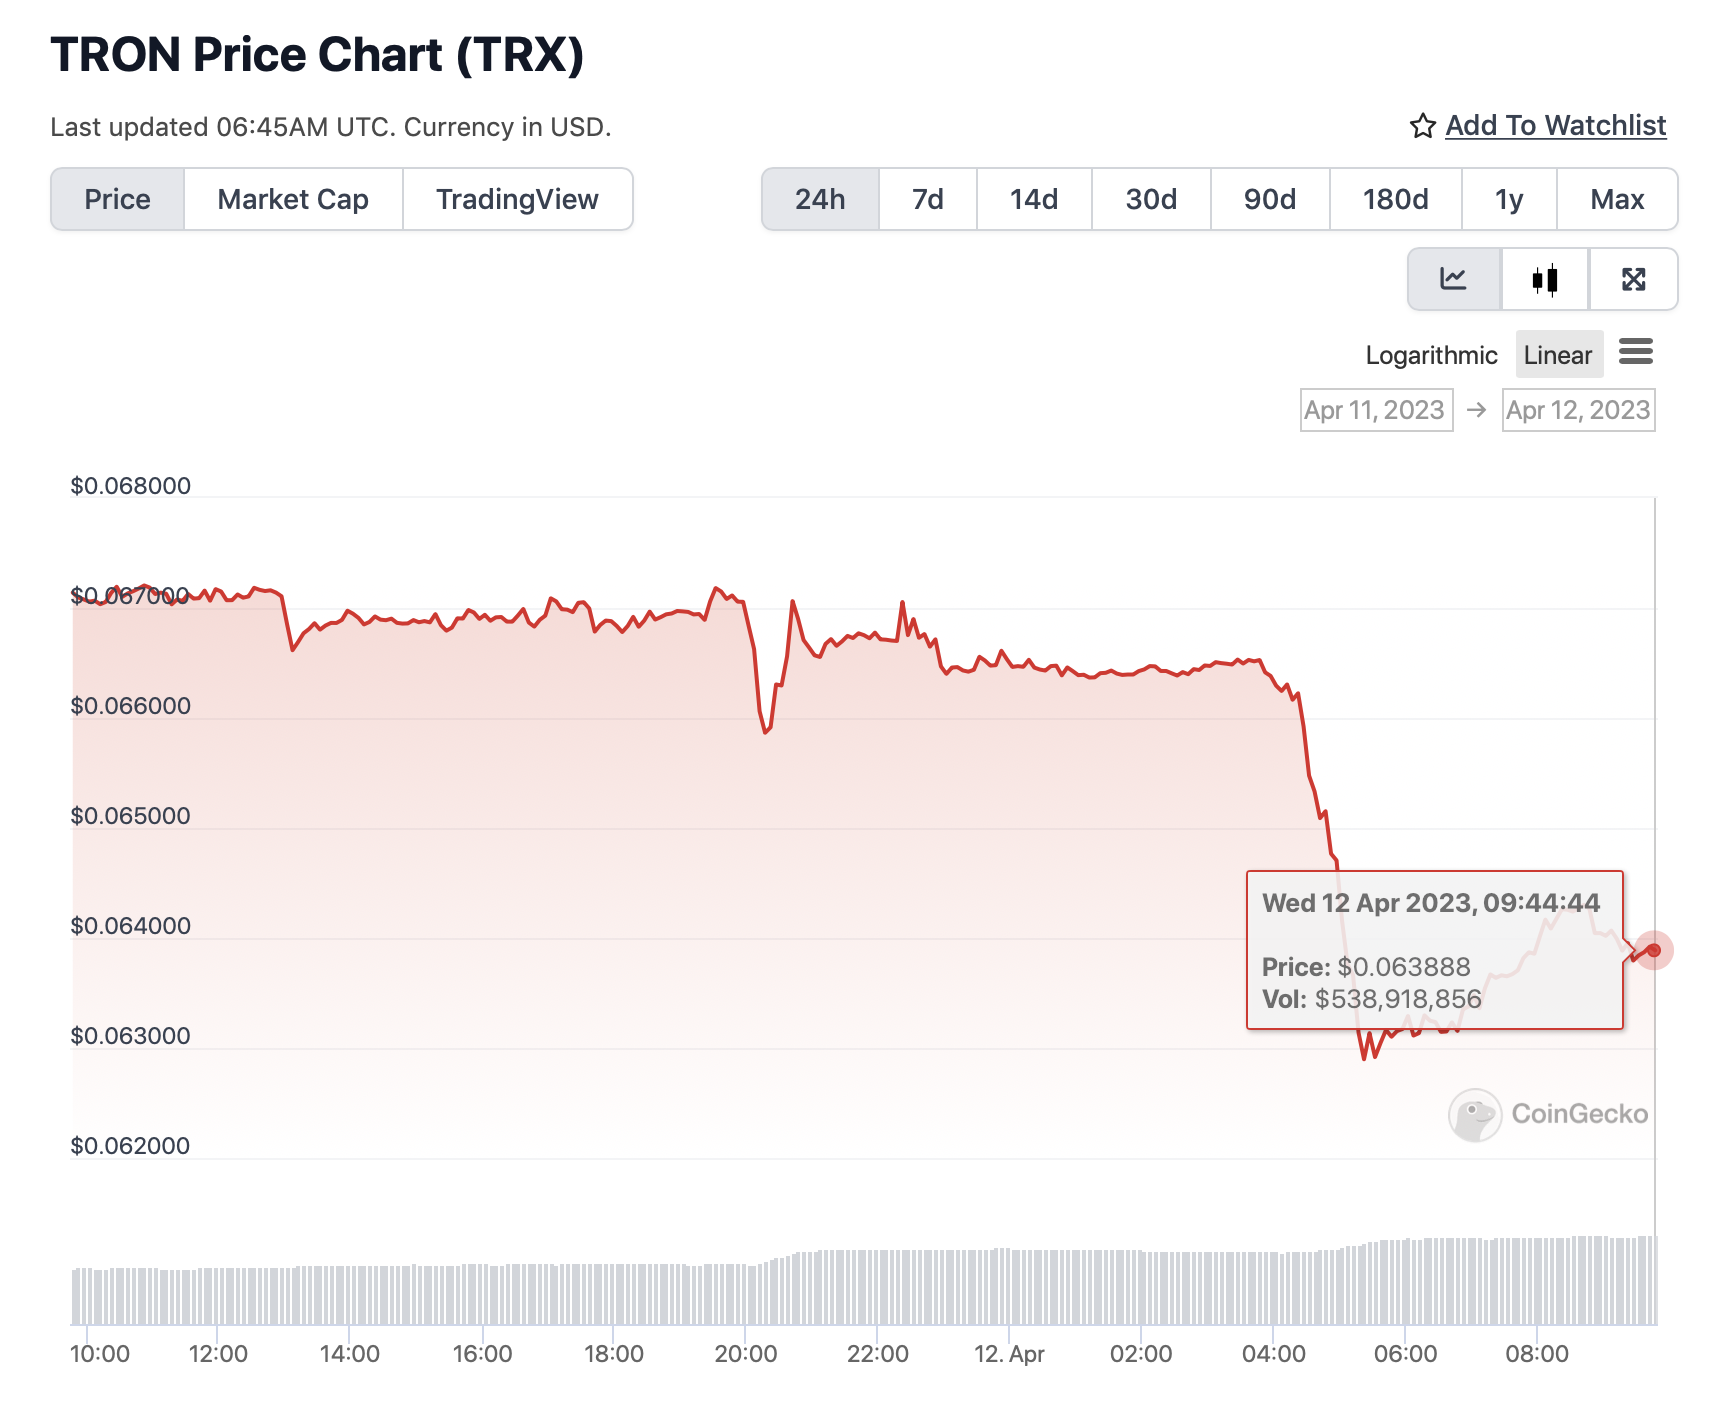The width and height of the screenshot is (1722, 1416).
Task: Choose the 7d time range
Action: pos(928,199)
